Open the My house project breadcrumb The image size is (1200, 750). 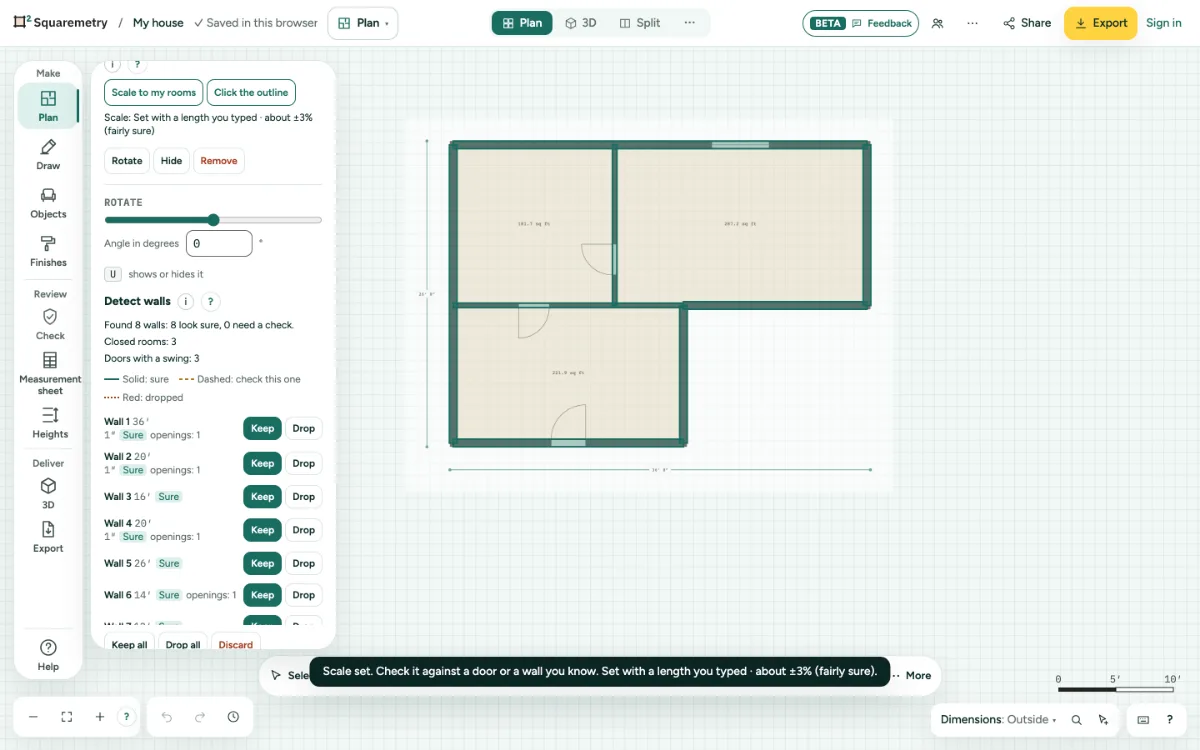click(x=158, y=23)
